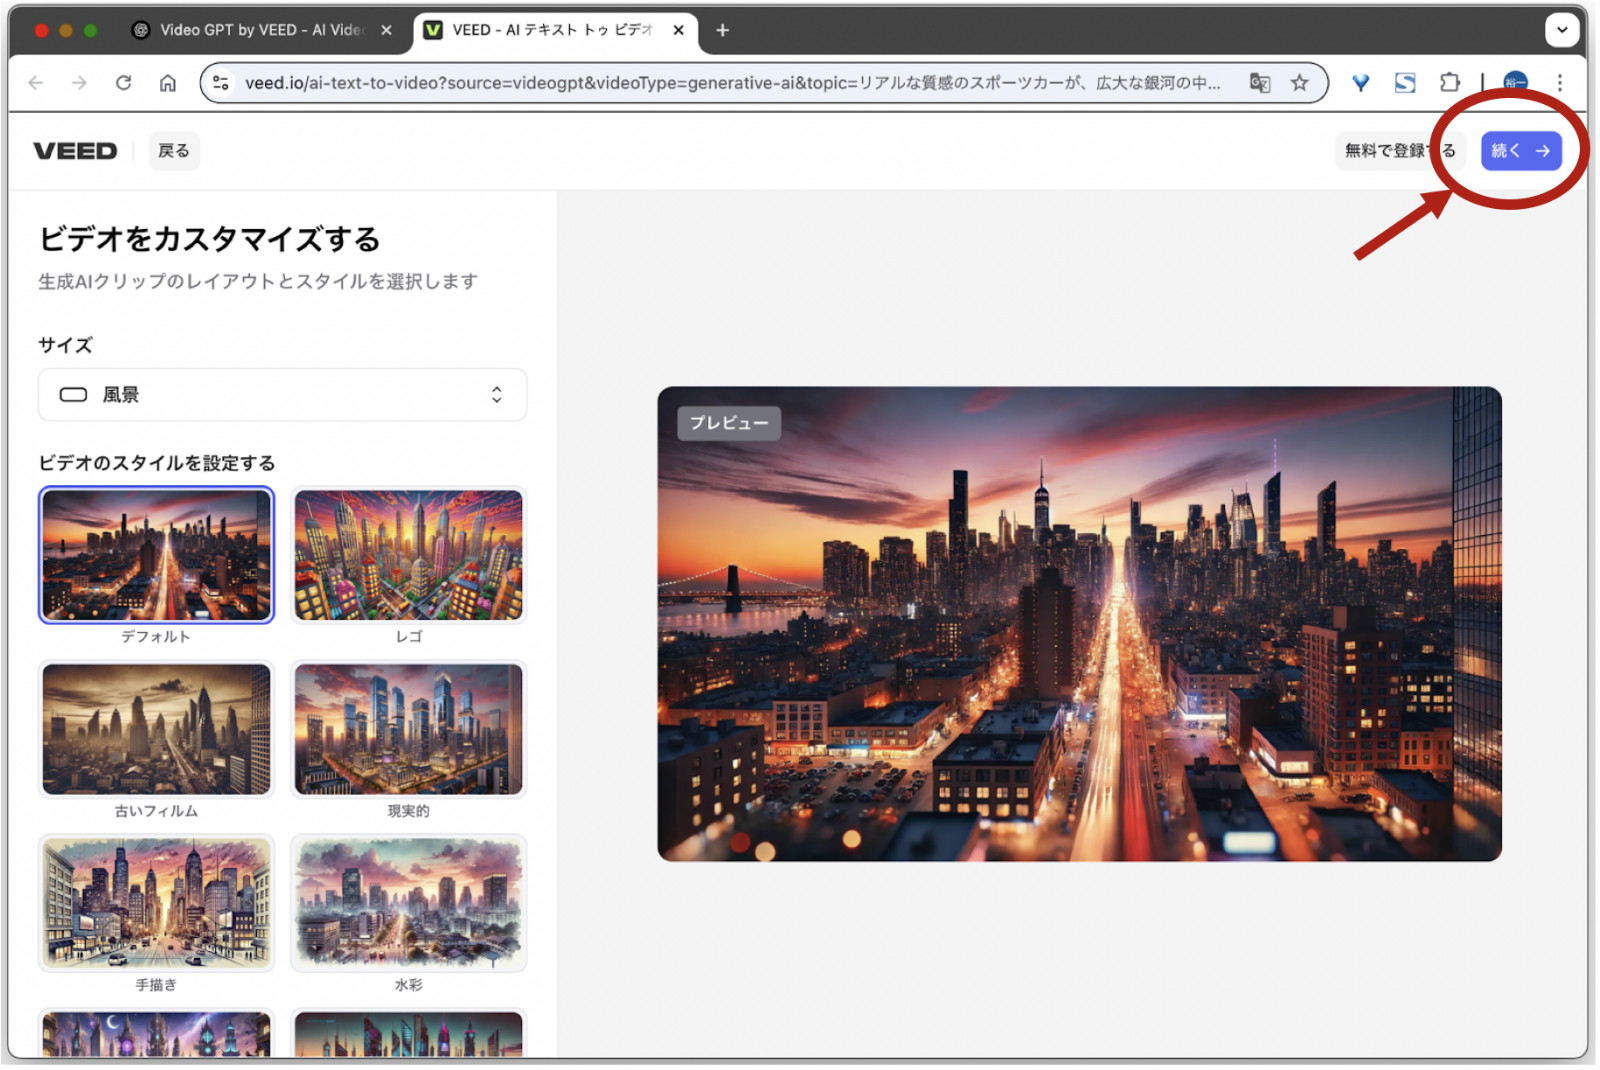Viewport: 1600px width, 1070px height.
Task: Click the browser back arrow
Action: click(x=36, y=83)
